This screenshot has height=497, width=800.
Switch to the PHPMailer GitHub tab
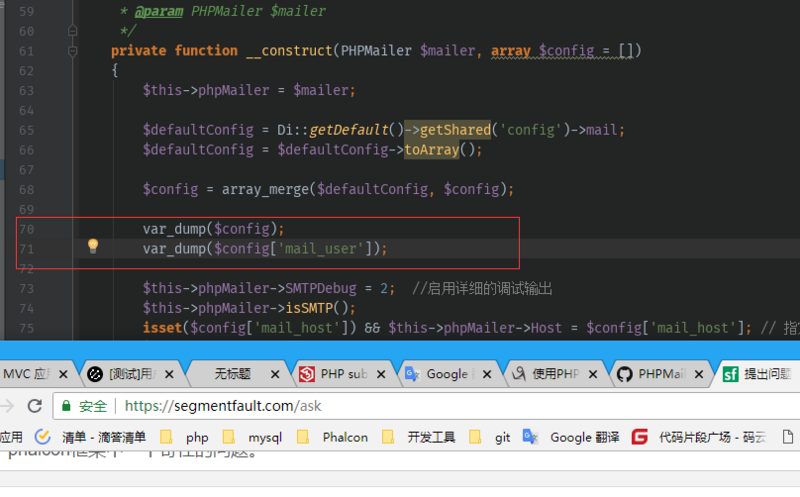662,374
